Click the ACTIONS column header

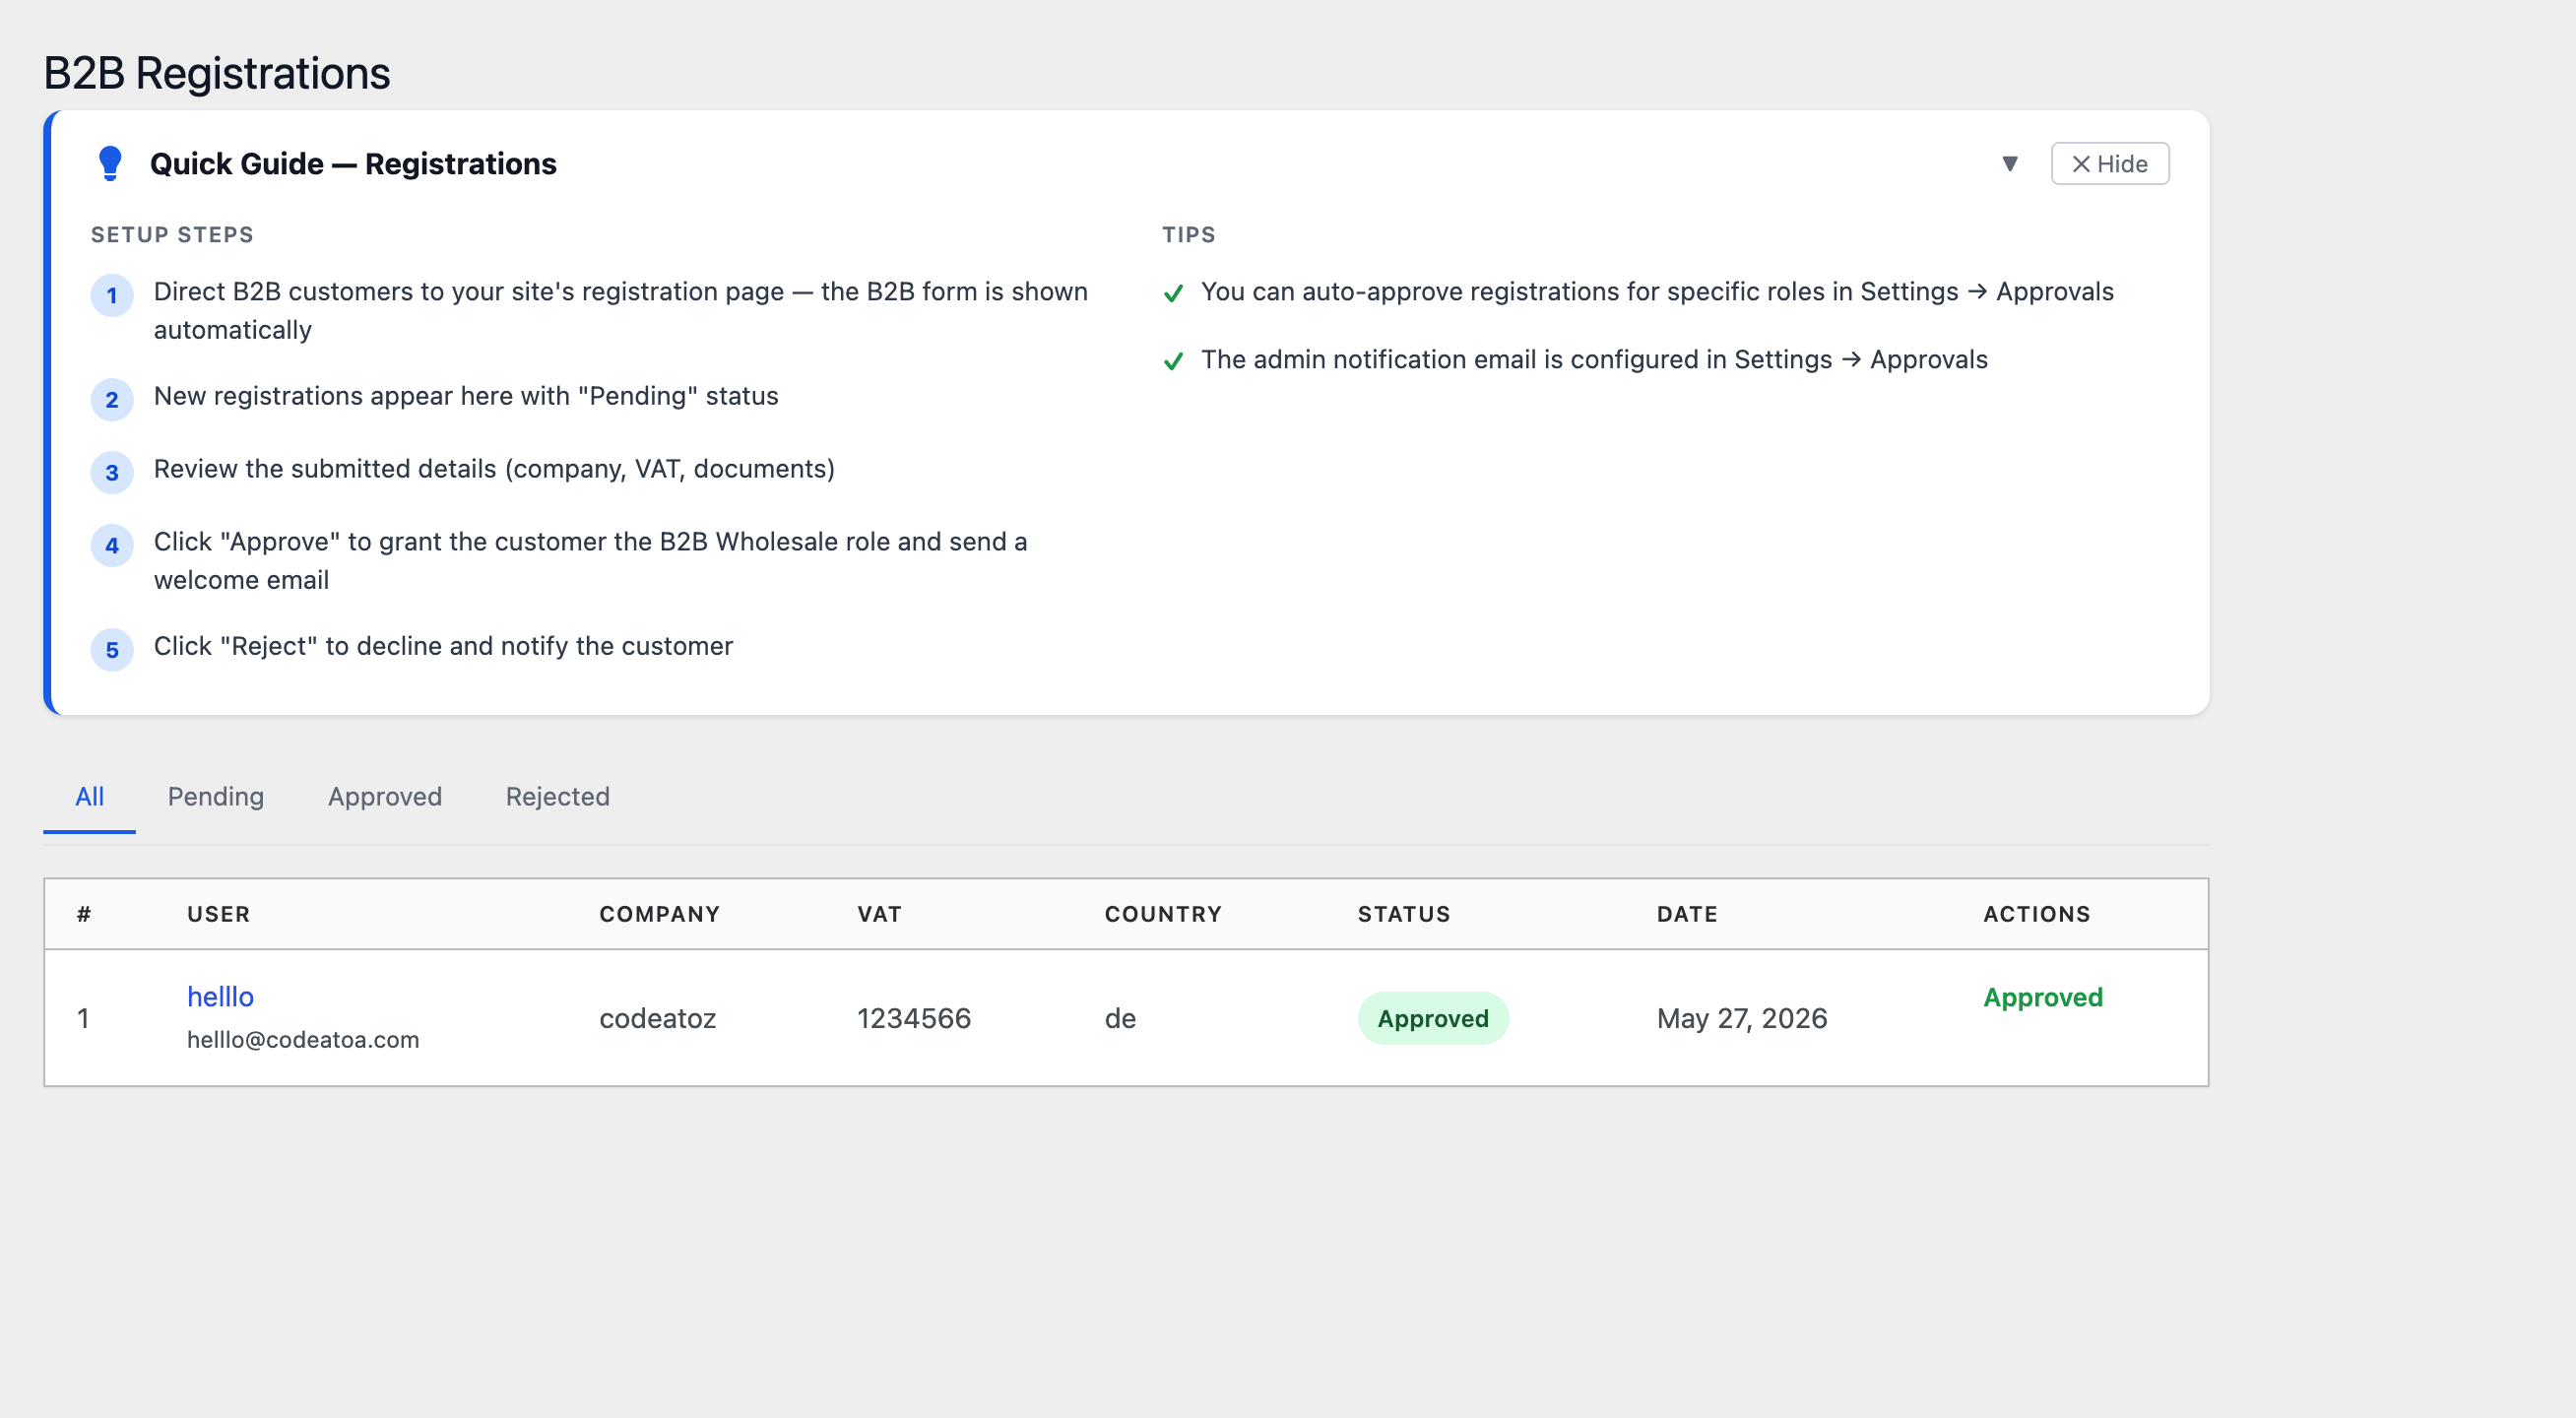coord(2037,914)
